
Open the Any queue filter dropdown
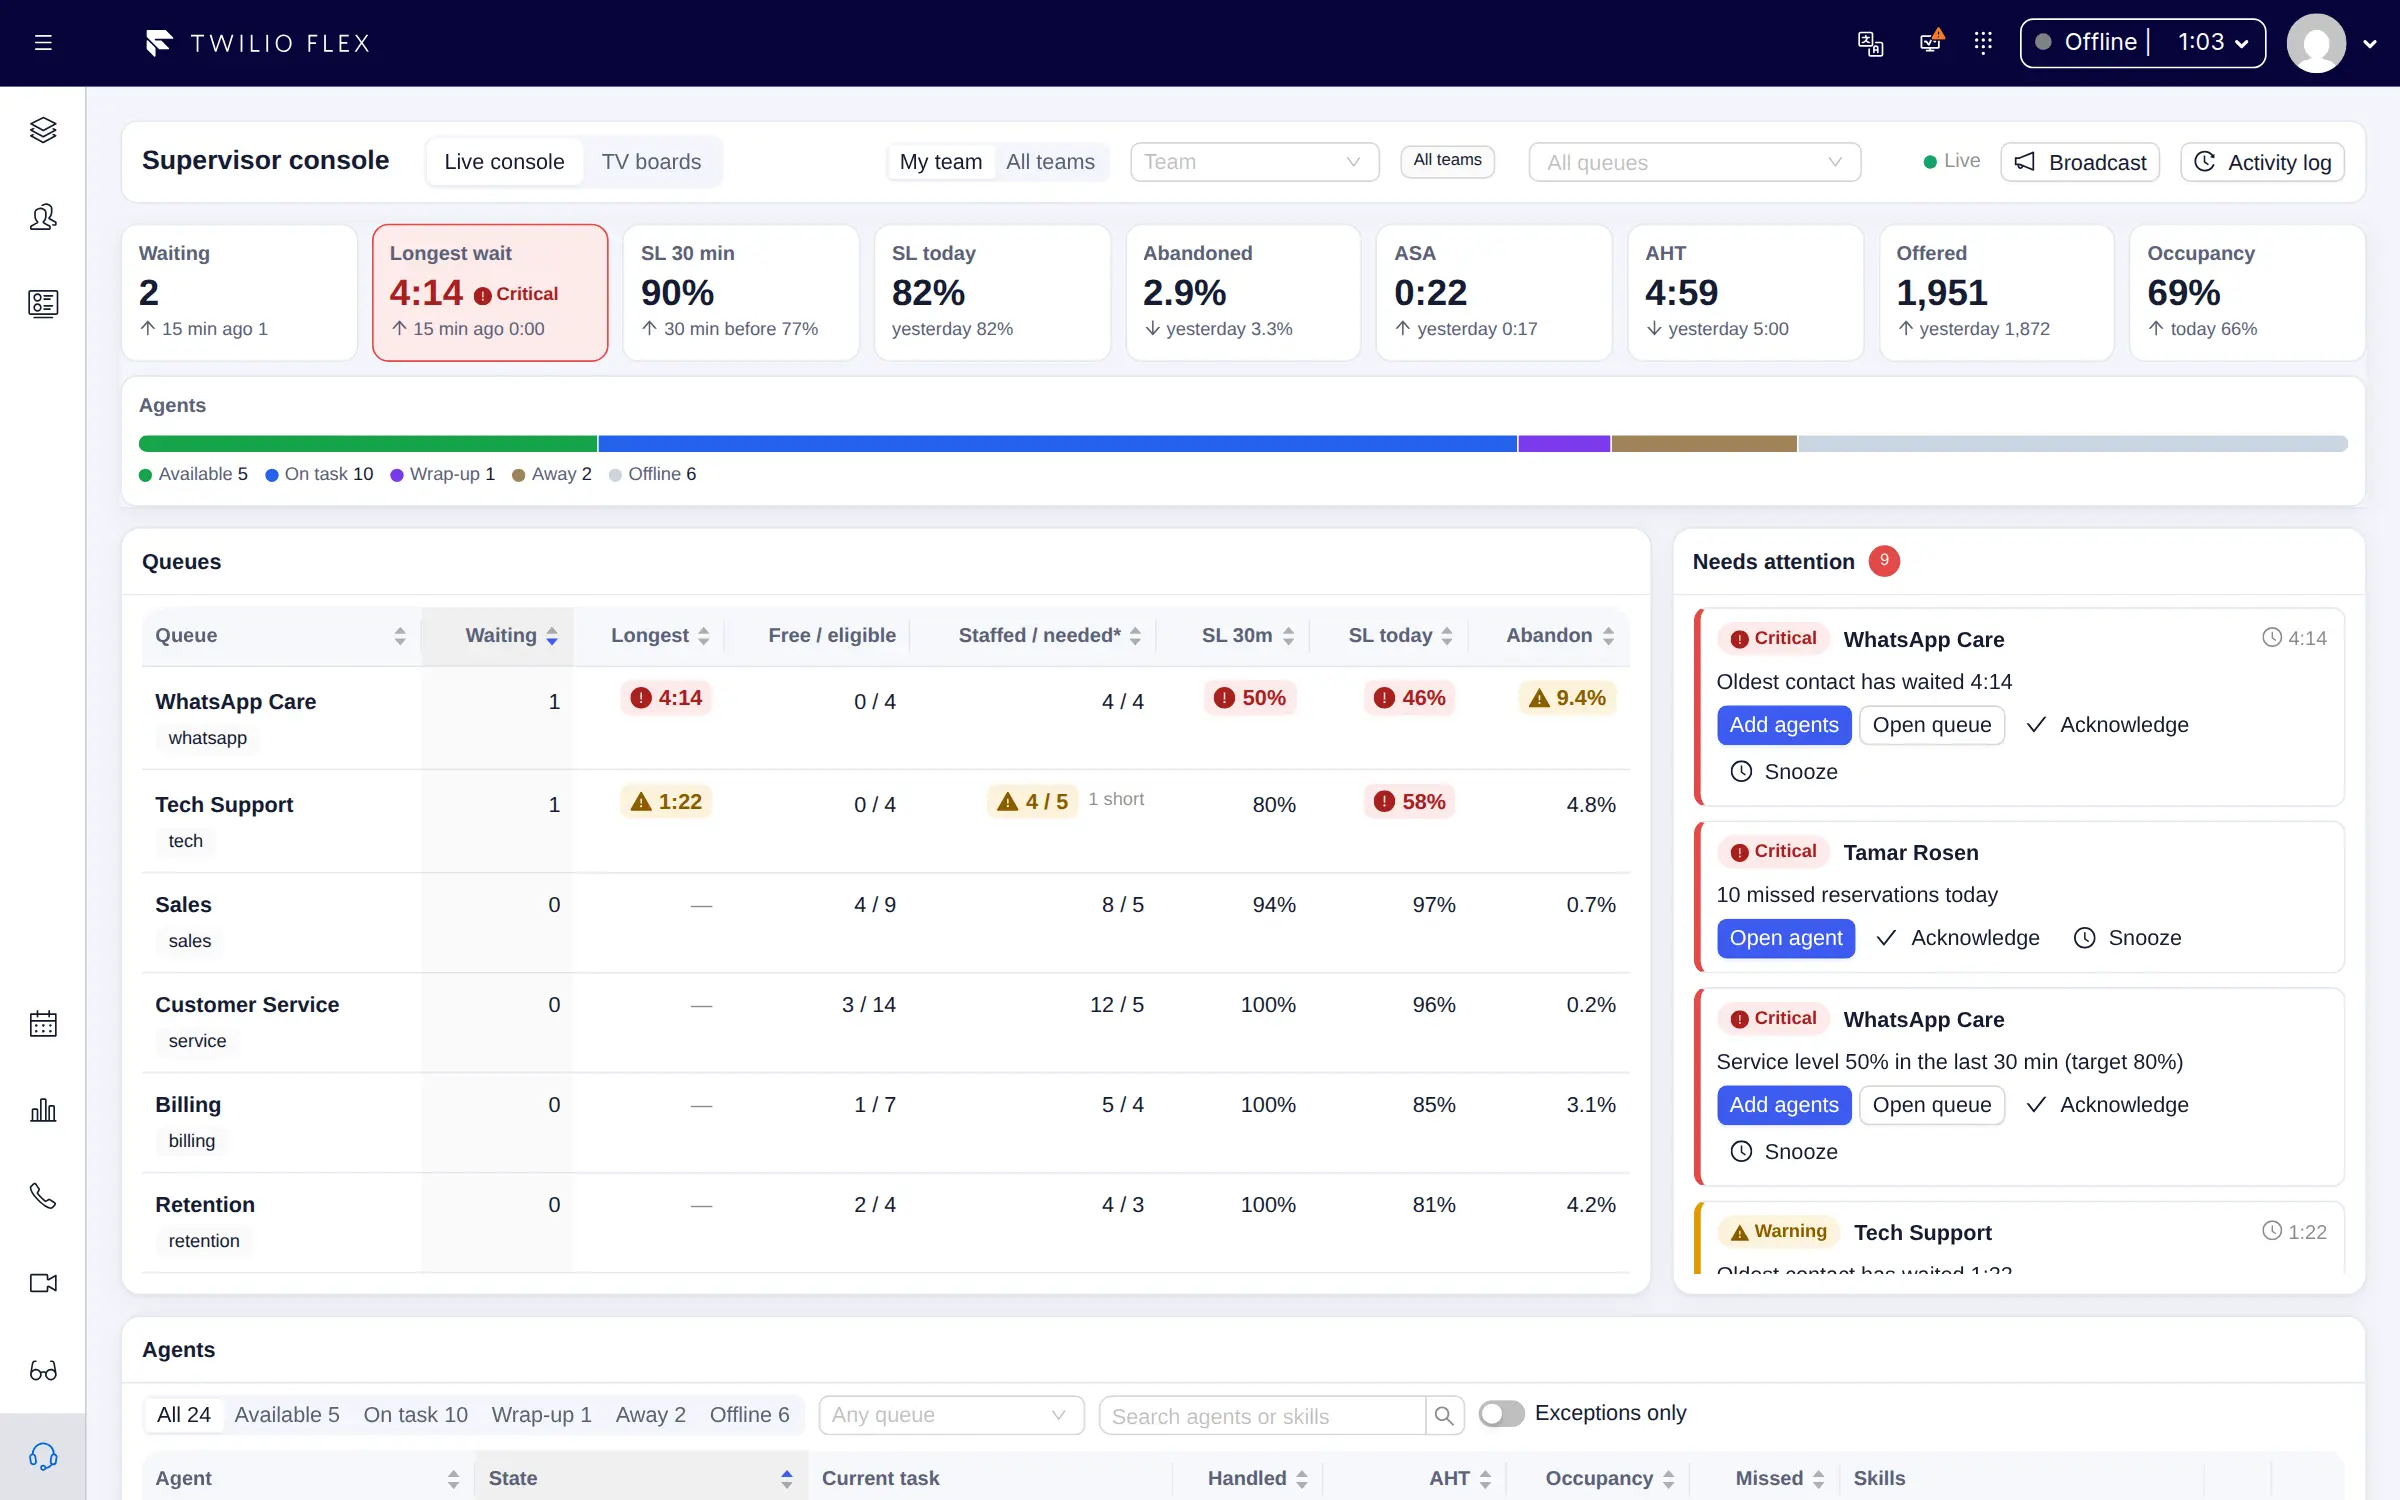[951, 1416]
